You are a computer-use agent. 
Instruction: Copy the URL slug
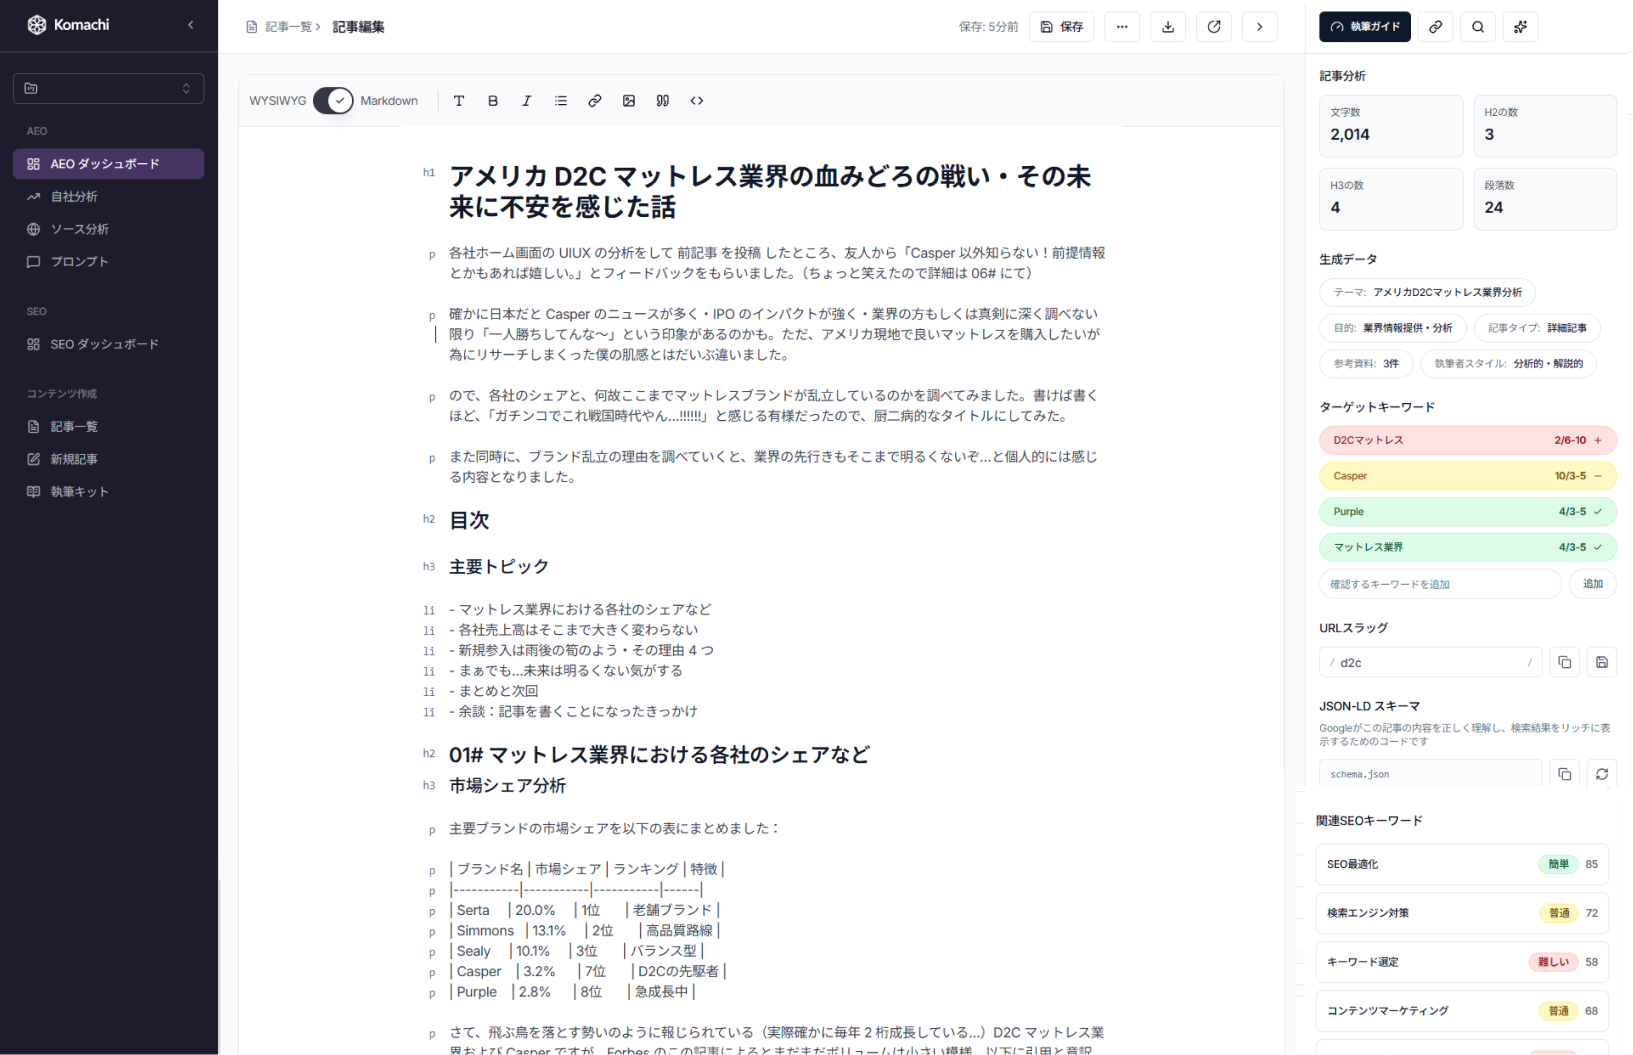click(1565, 662)
